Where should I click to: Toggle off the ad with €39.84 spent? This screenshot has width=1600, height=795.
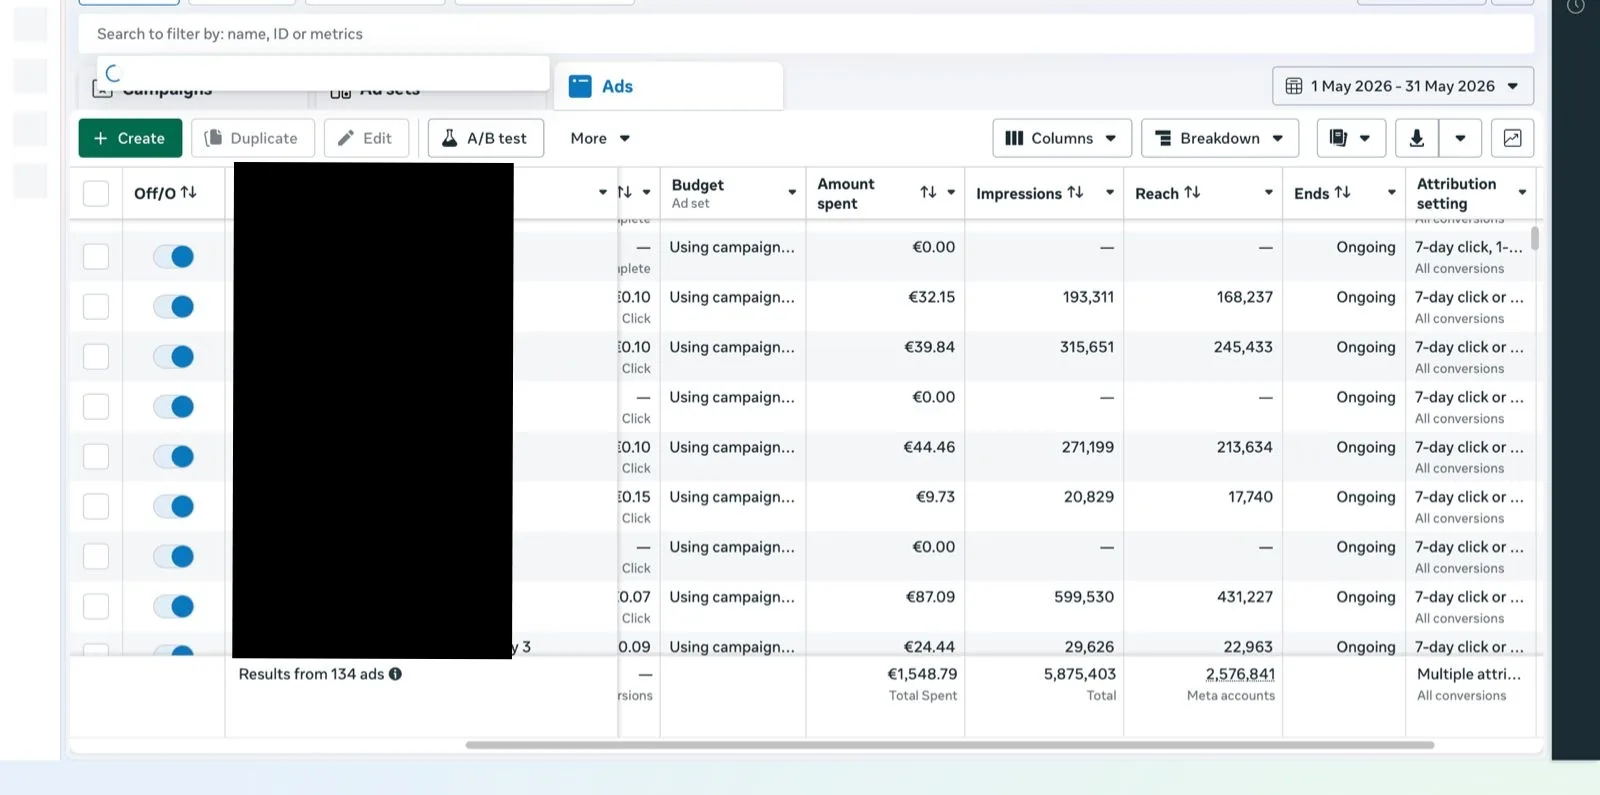coord(174,357)
